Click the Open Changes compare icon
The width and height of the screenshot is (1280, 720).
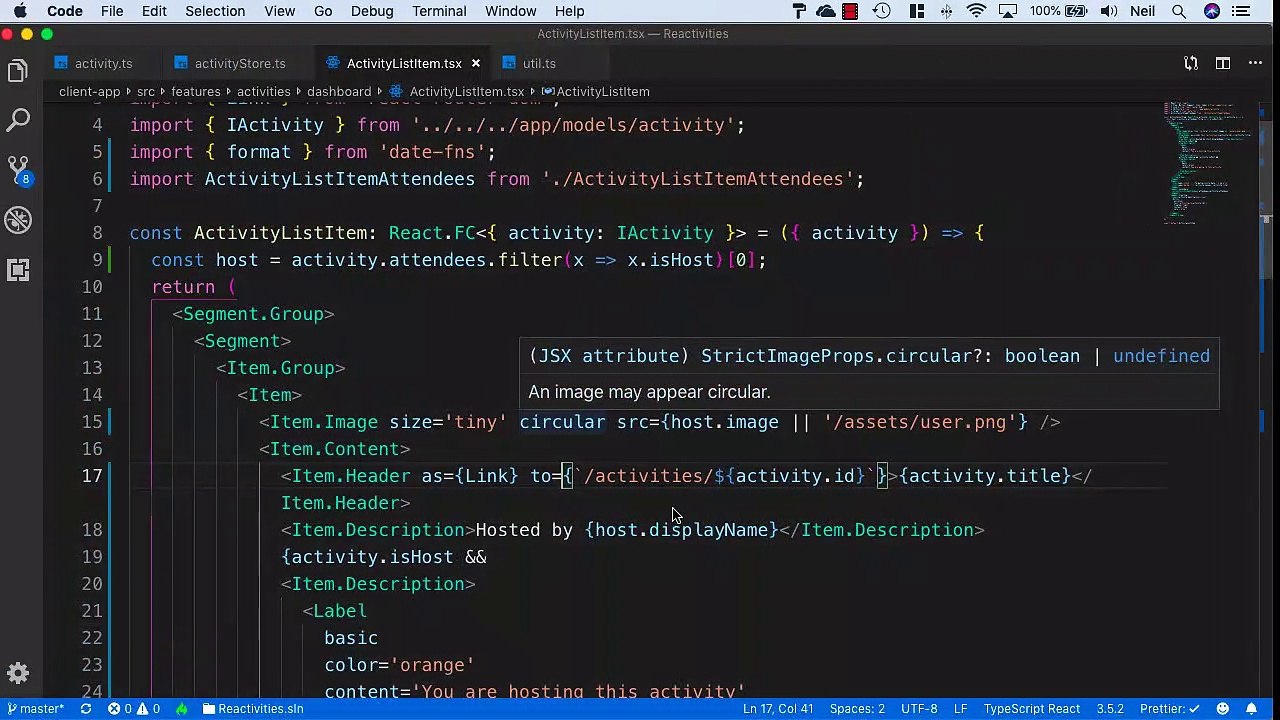(1191, 63)
